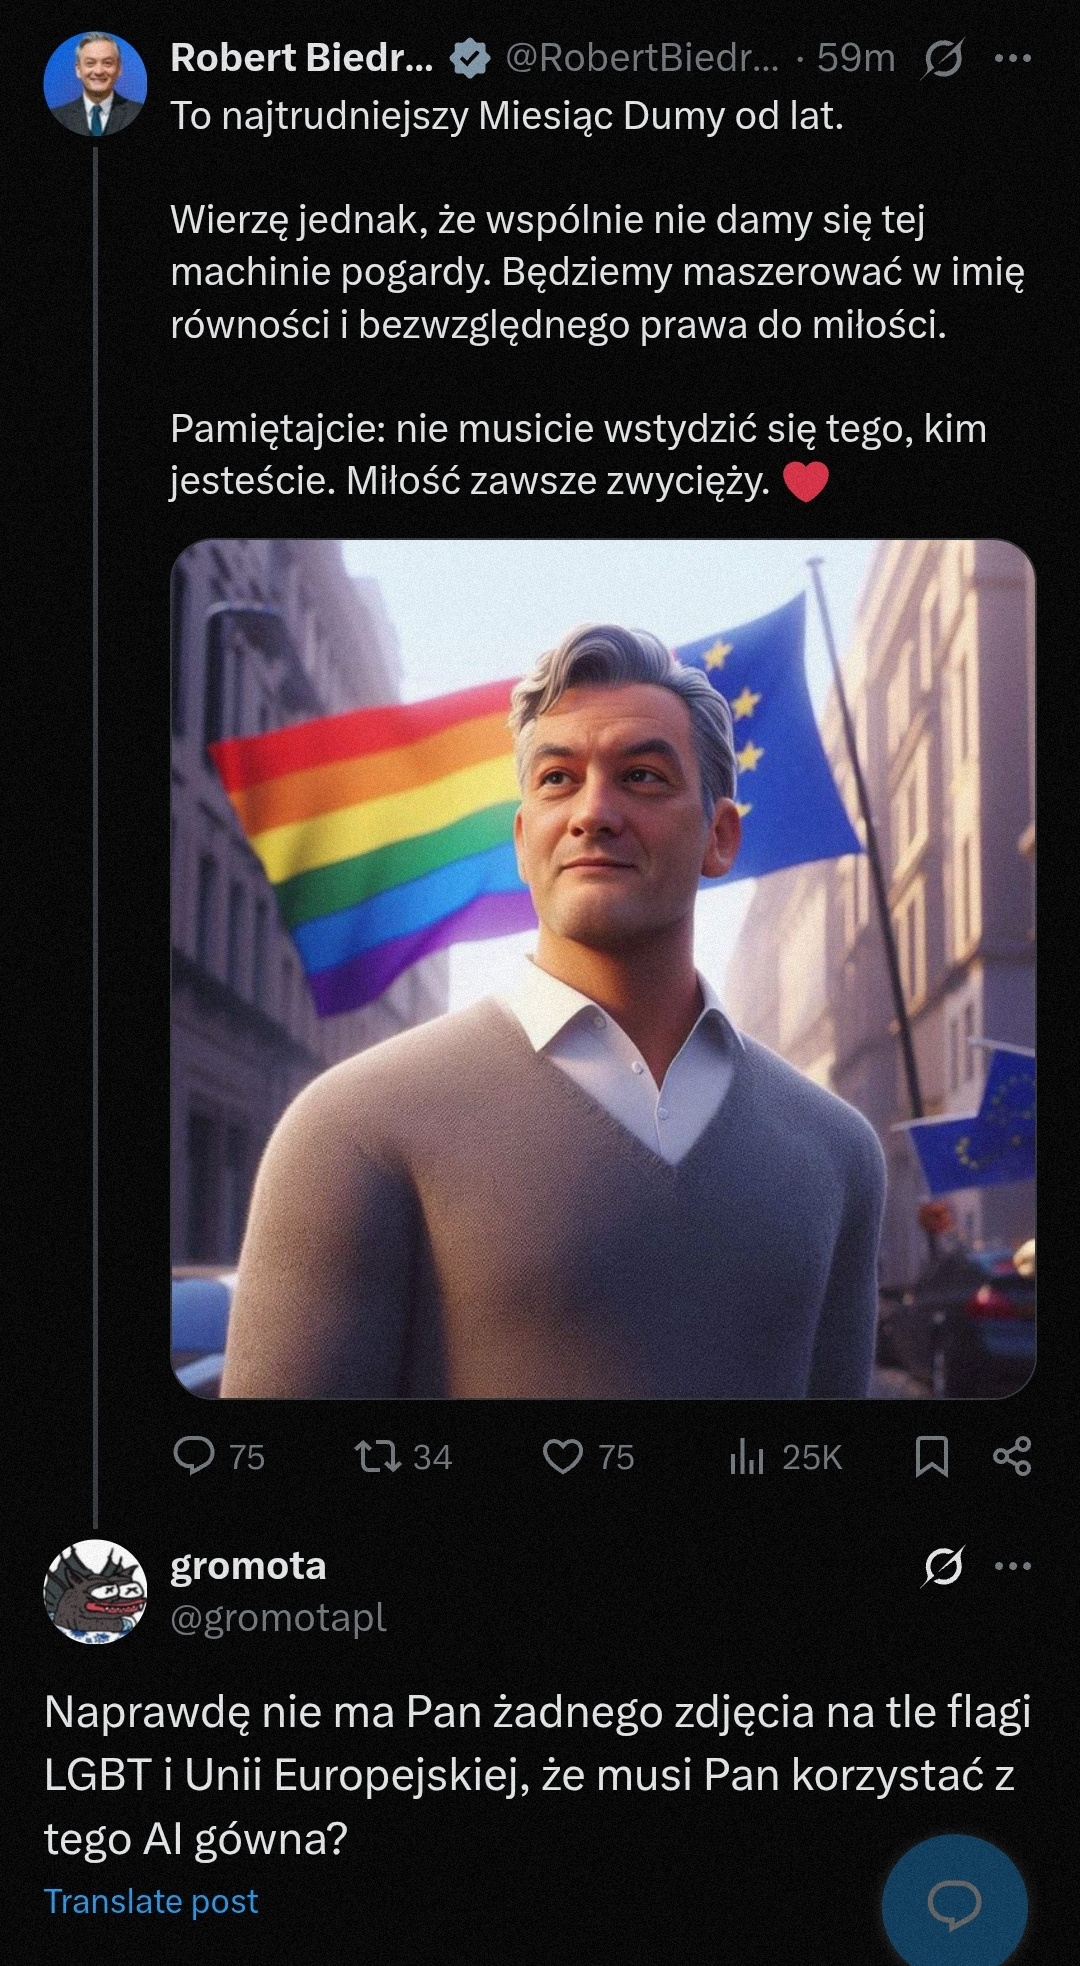Like the main post via heart icon
Viewport: 1080px width, 1966px height.
(x=562, y=1456)
